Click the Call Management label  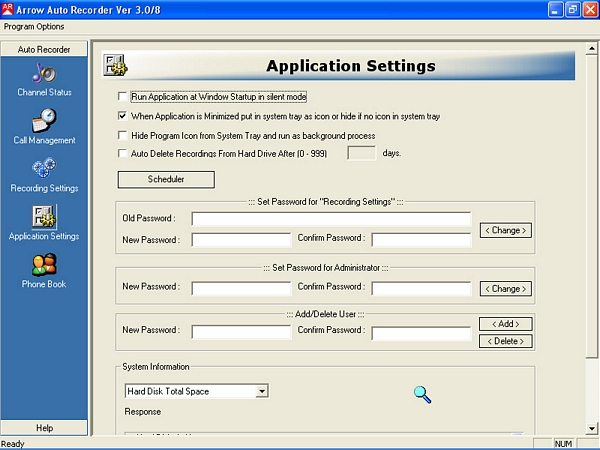pos(44,140)
